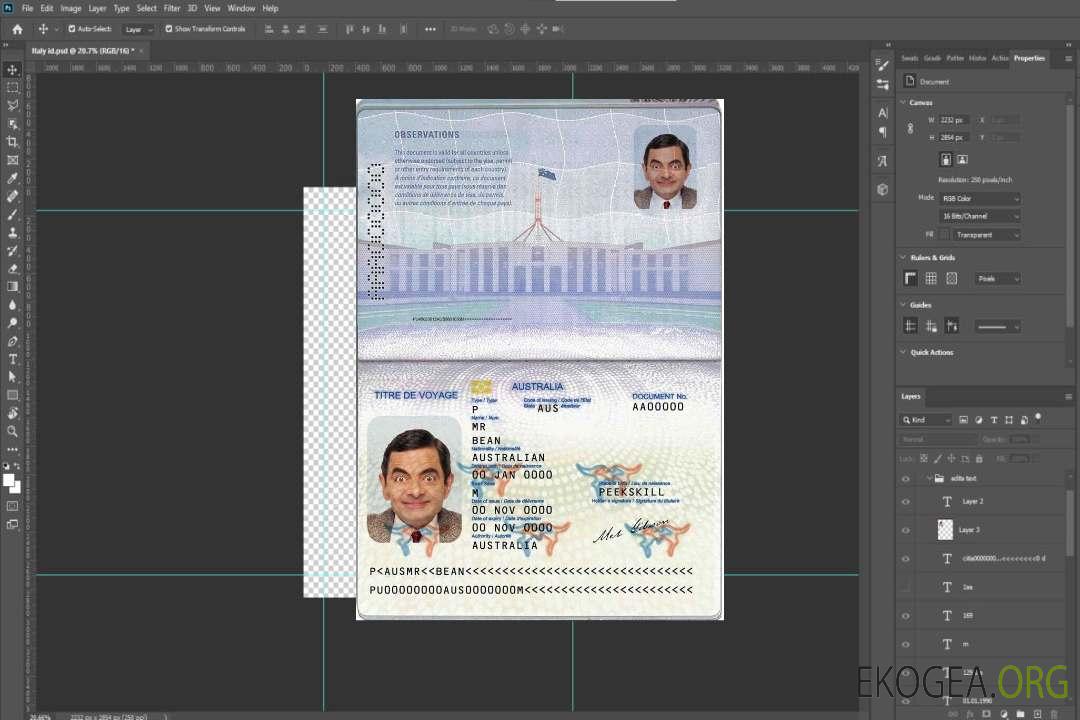
Task: Select the Move tool in the toolbox
Action: pyautogui.click(x=12, y=70)
